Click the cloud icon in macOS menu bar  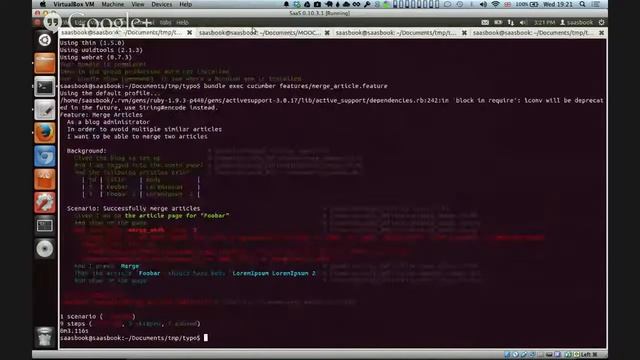pyautogui.click(x=346, y=4)
